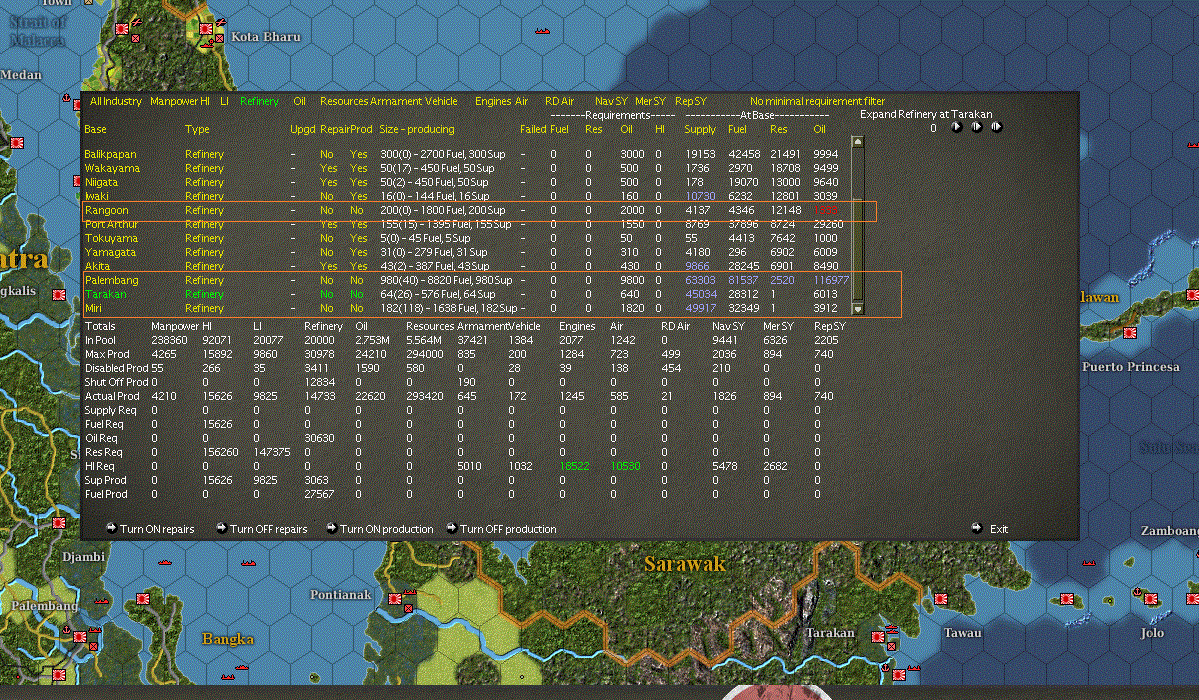Toggle Repair setting for Tarakan refinery

tap(327, 295)
